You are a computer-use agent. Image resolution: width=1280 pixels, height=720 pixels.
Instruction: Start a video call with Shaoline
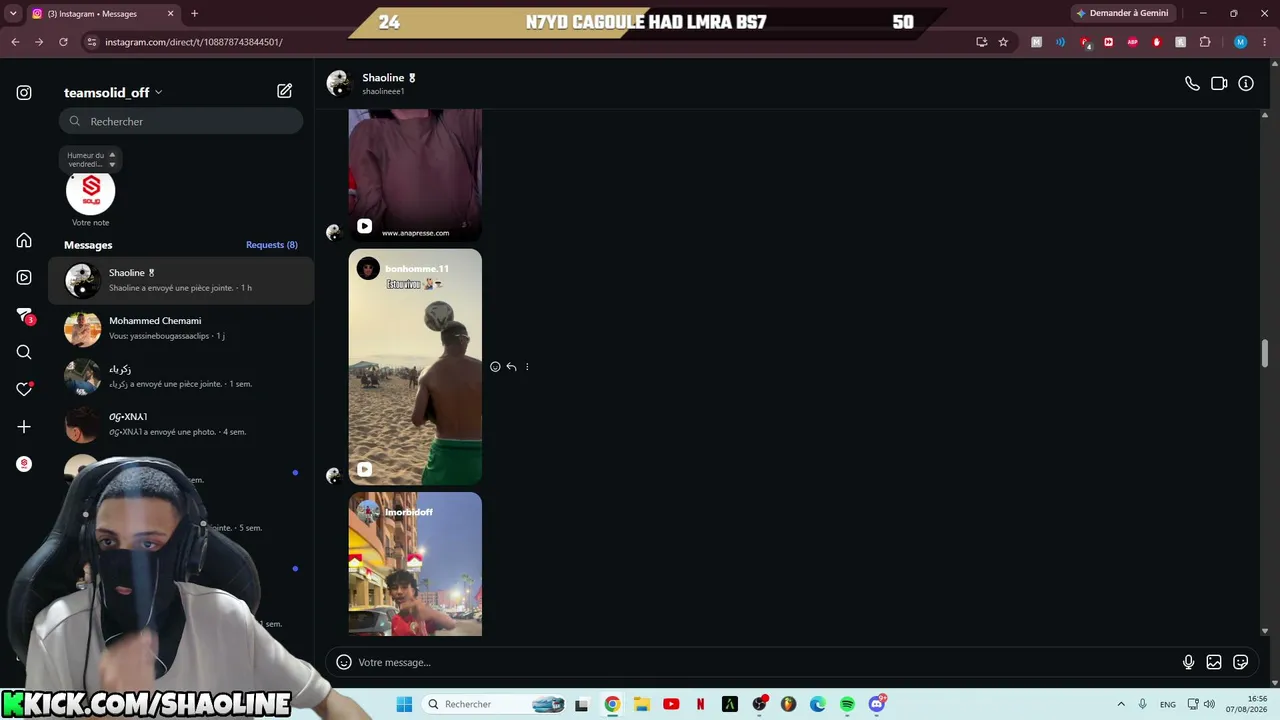coord(1219,84)
